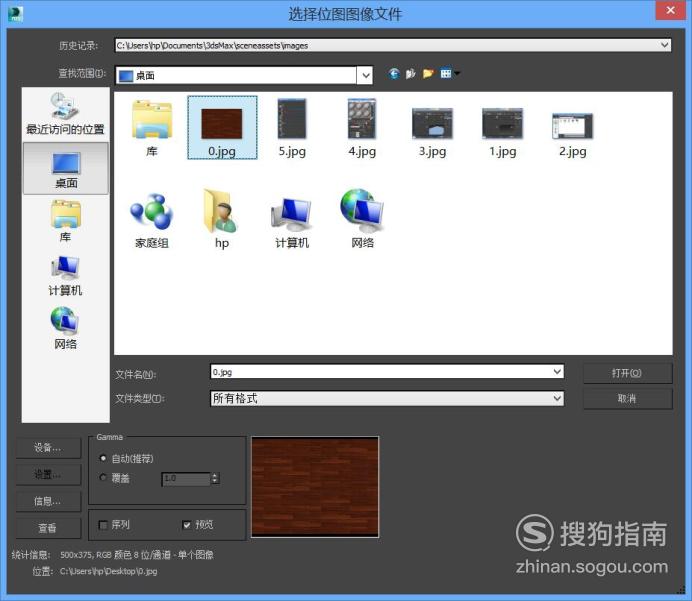Enable the 序列 checkbox
692x601 pixels.
click(103, 525)
